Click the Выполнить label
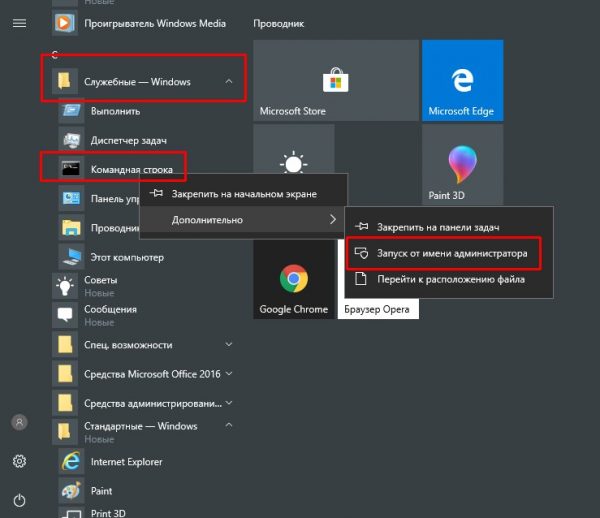Viewport: 600px width, 518px height. coord(116,111)
